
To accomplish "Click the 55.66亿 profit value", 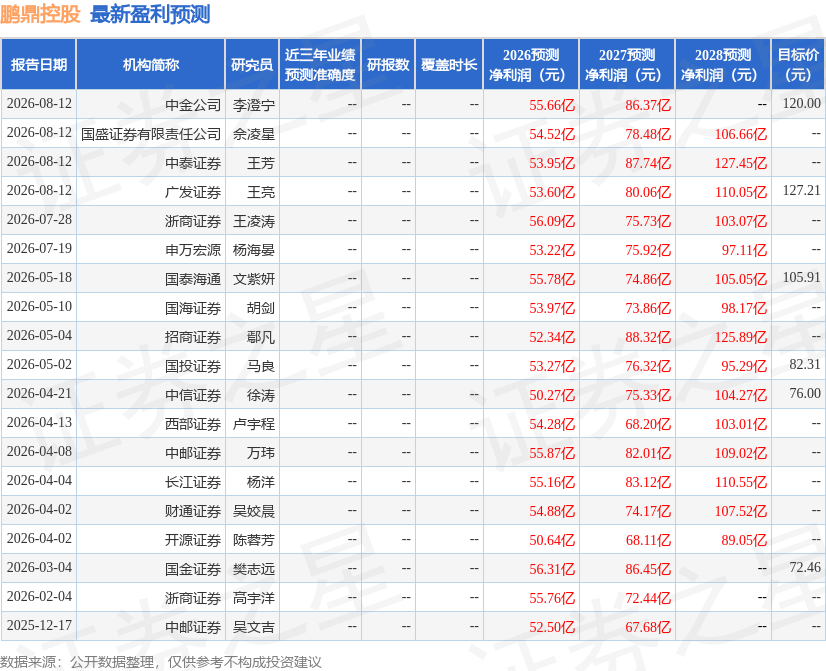I will pos(552,105).
